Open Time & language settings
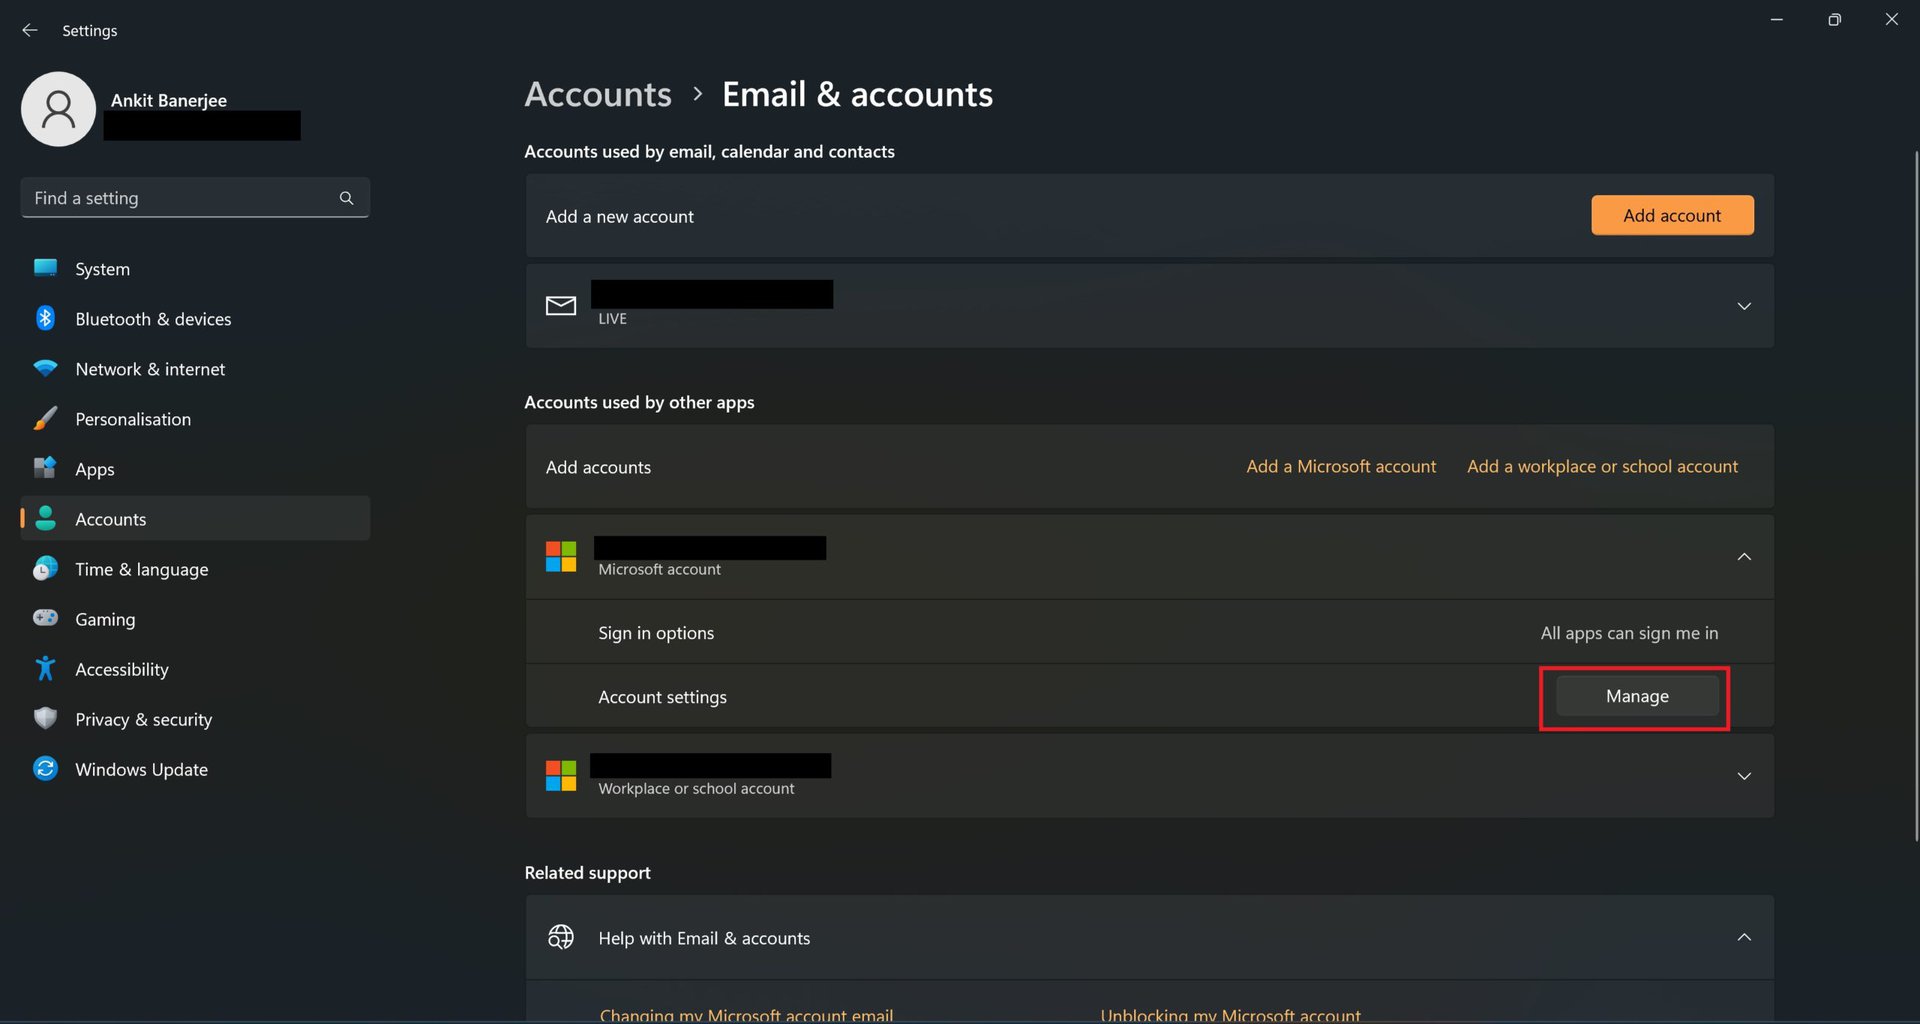Image resolution: width=1920 pixels, height=1024 pixels. pos(141,569)
